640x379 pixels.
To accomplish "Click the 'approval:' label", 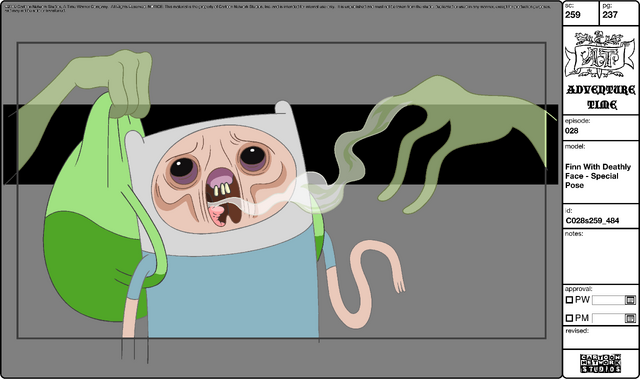I will click(578, 289).
